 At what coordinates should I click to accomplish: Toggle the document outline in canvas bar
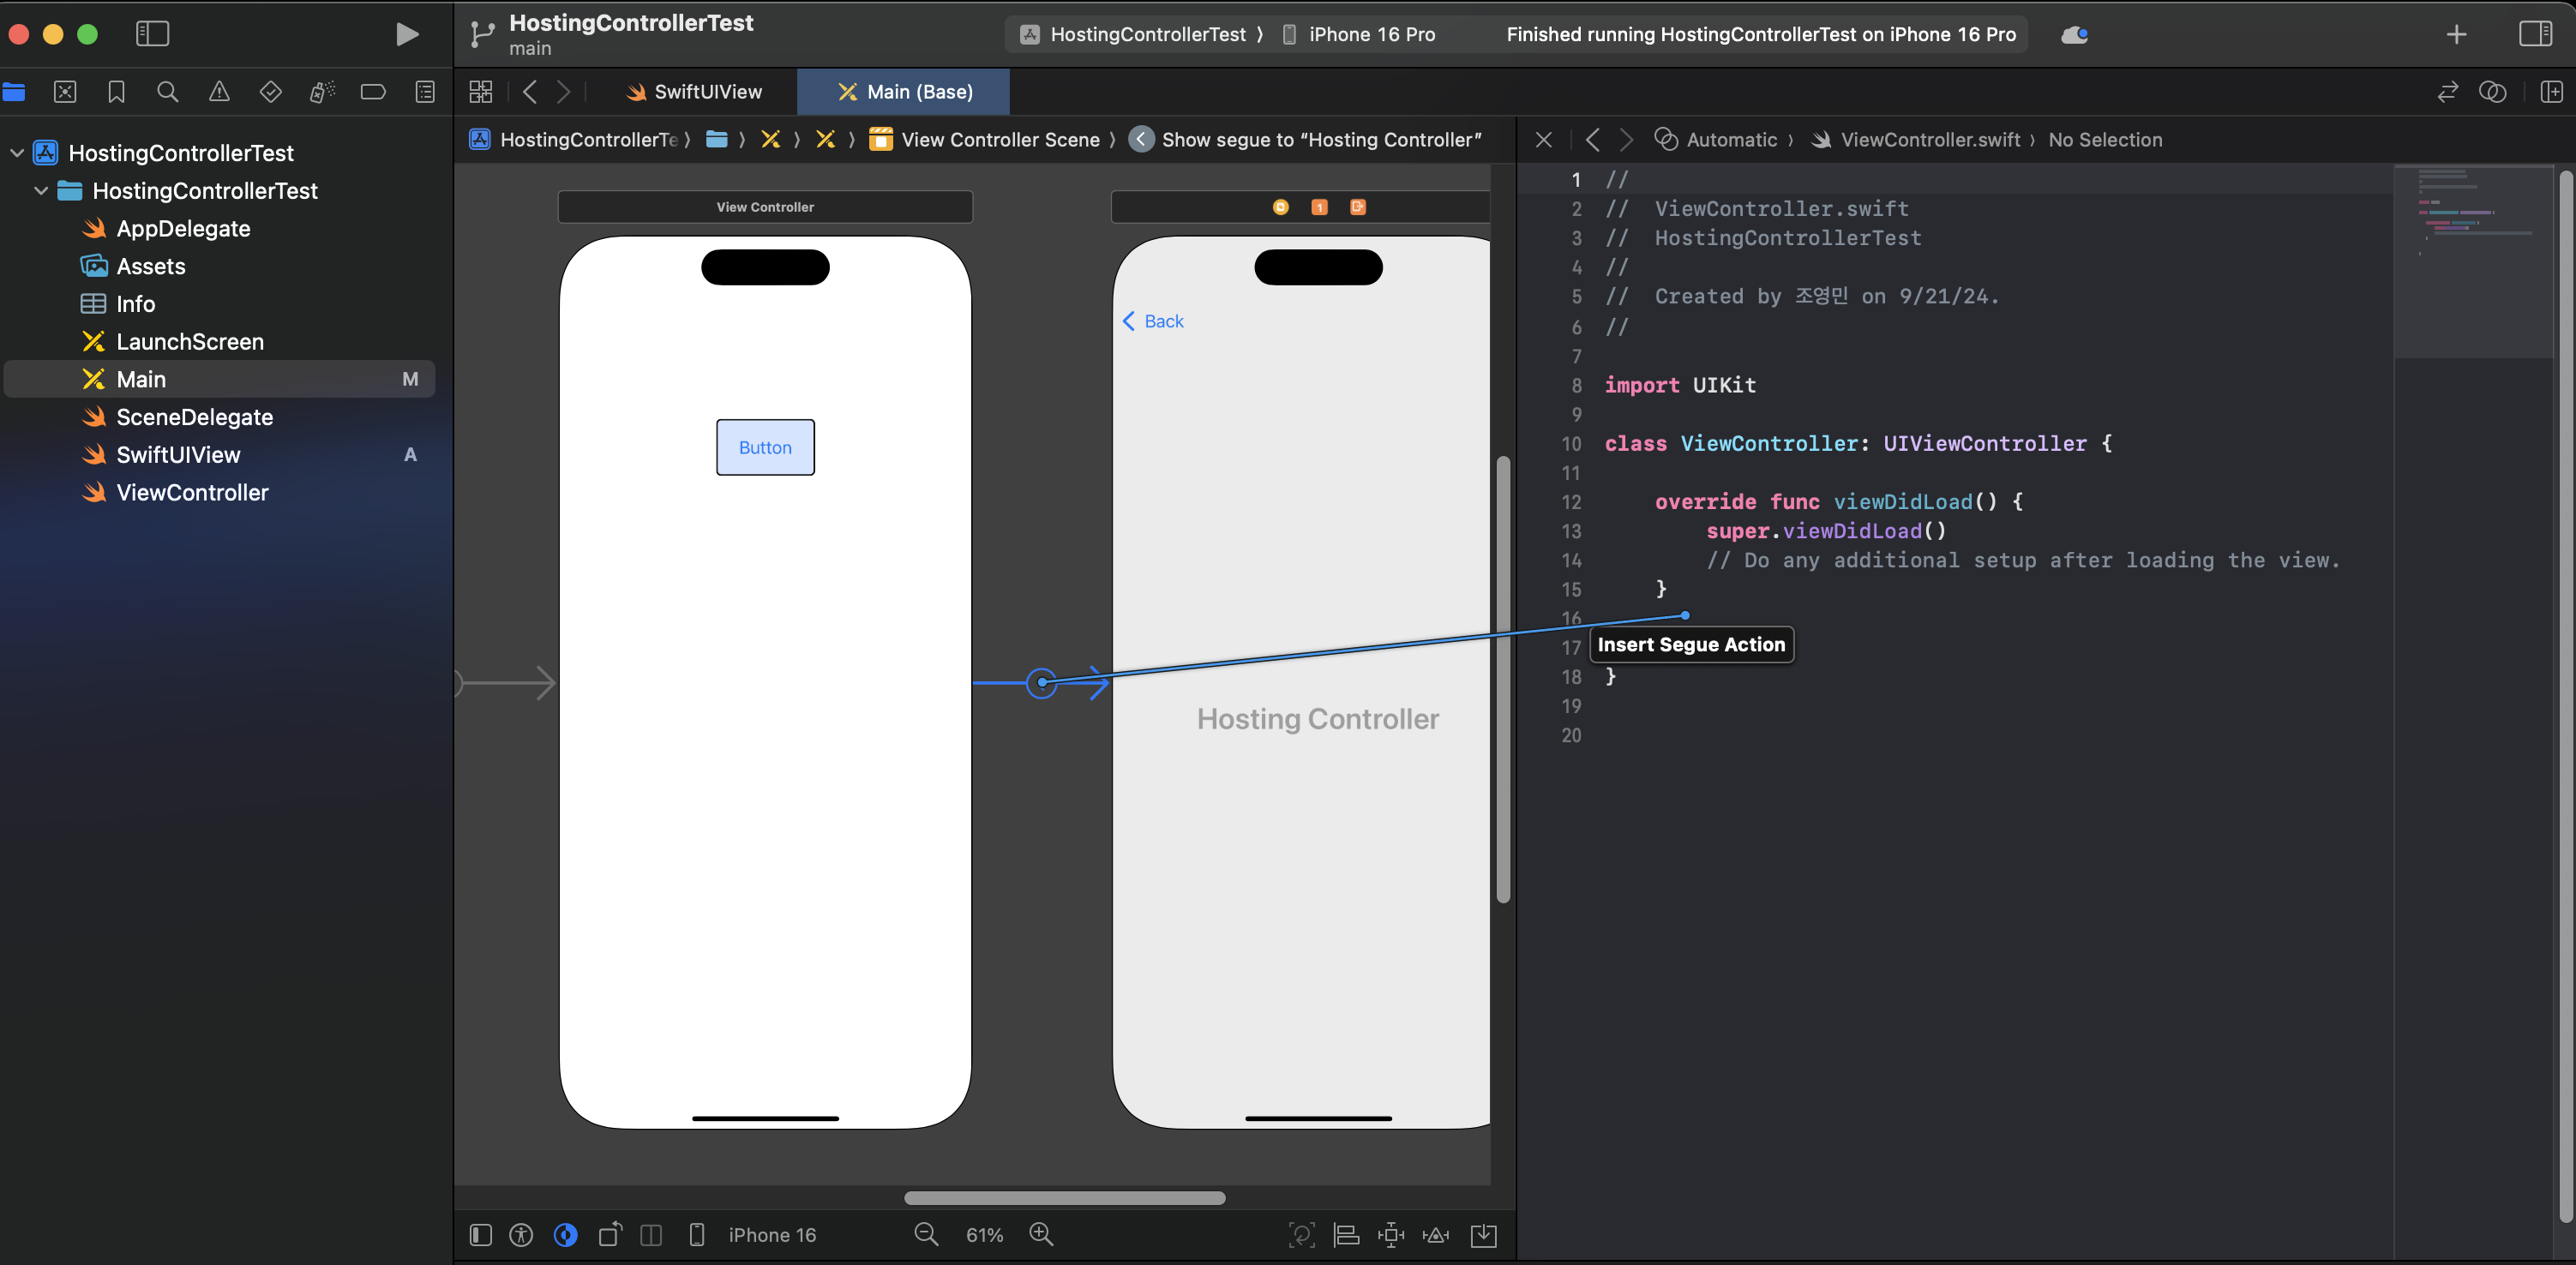point(481,1235)
